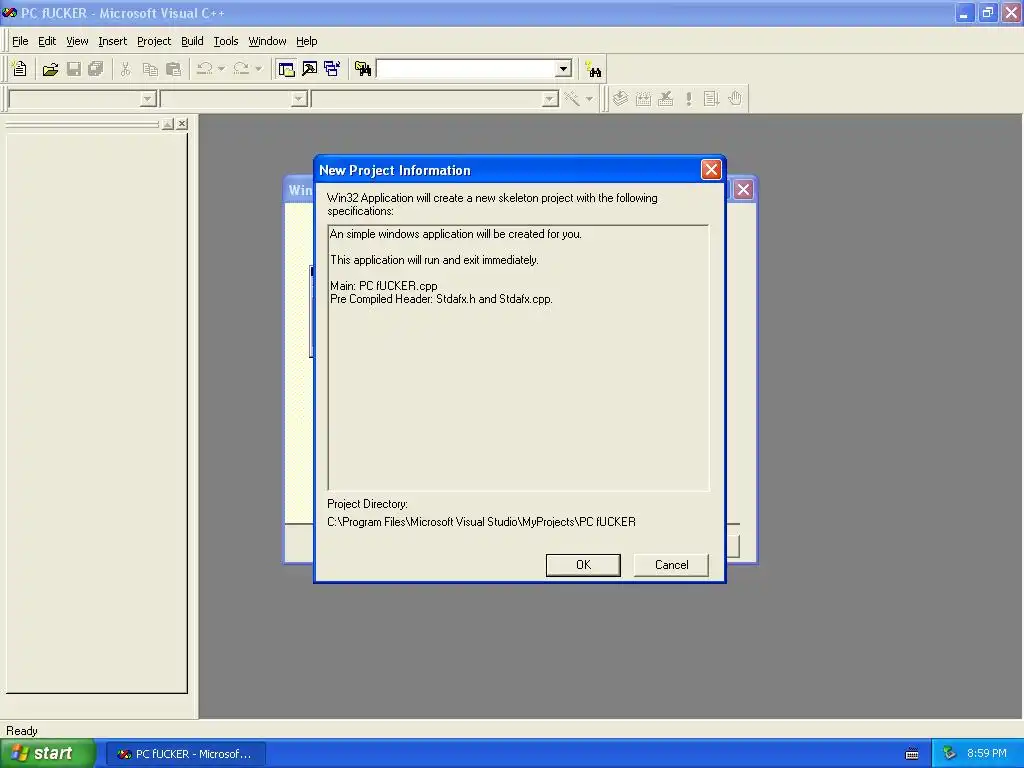Click the project directory path text
Image resolution: width=1024 pixels, height=768 pixels.
tap(481, 522)
